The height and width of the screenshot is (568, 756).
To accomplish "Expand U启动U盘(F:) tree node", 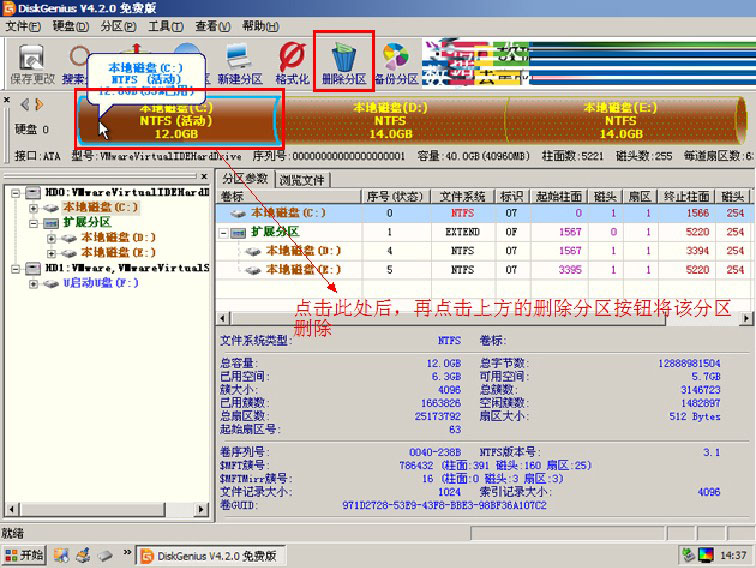I will point(33,284).
